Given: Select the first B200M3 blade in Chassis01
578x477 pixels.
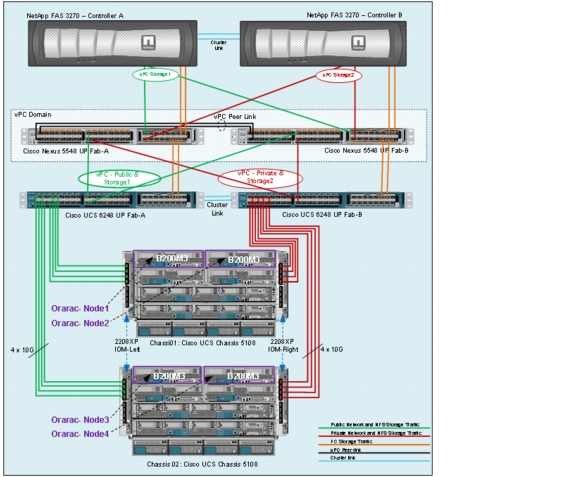Looking at the screenshot, I should [x=168, y=259].
